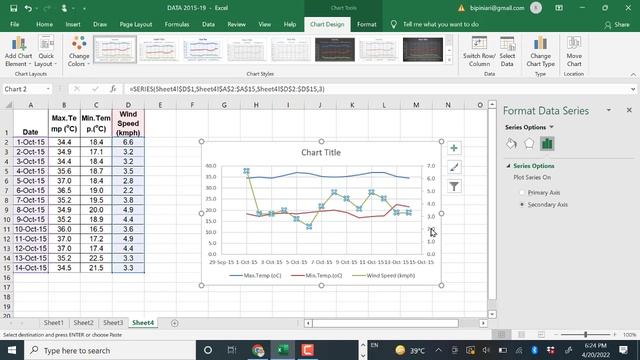640x360 pixels.
Task: Open the File menu tab
Action: pos(15,24)
